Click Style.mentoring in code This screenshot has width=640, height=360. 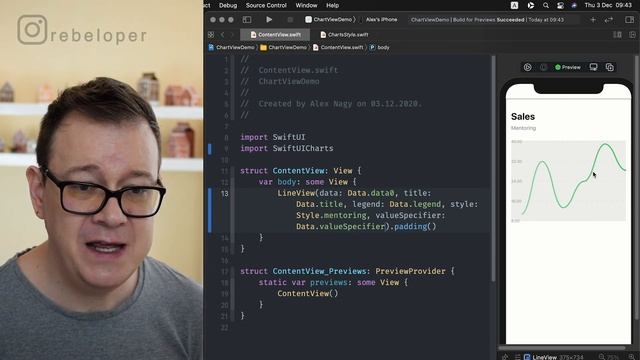(x=331, y=215)
